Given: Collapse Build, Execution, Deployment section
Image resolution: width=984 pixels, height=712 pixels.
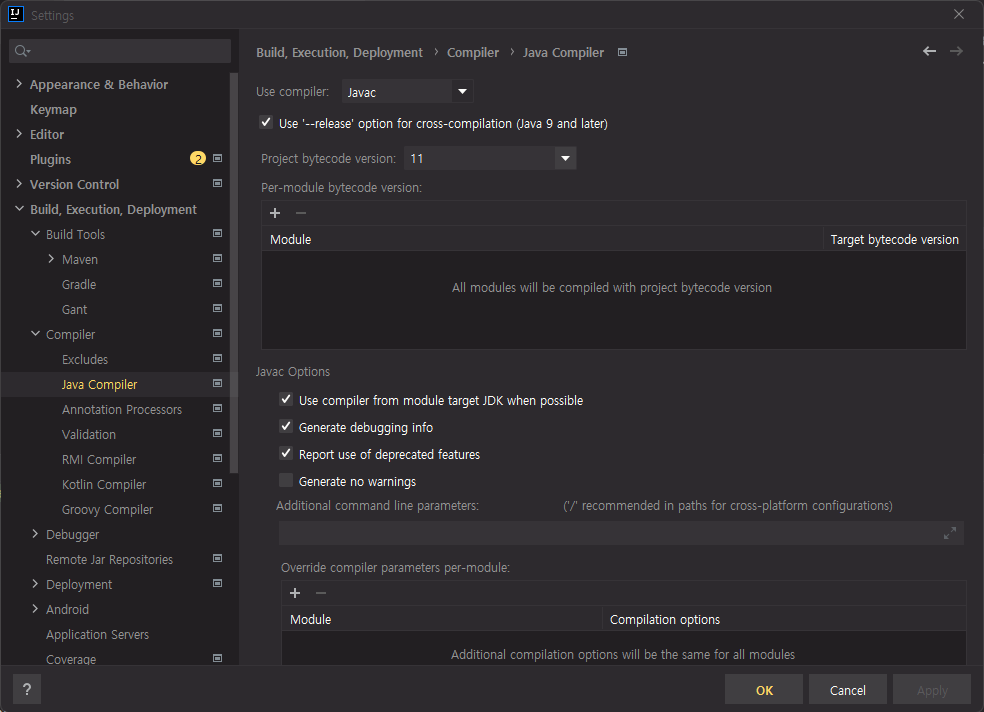Looking at the screenshot, I should (x=19, y=209).
